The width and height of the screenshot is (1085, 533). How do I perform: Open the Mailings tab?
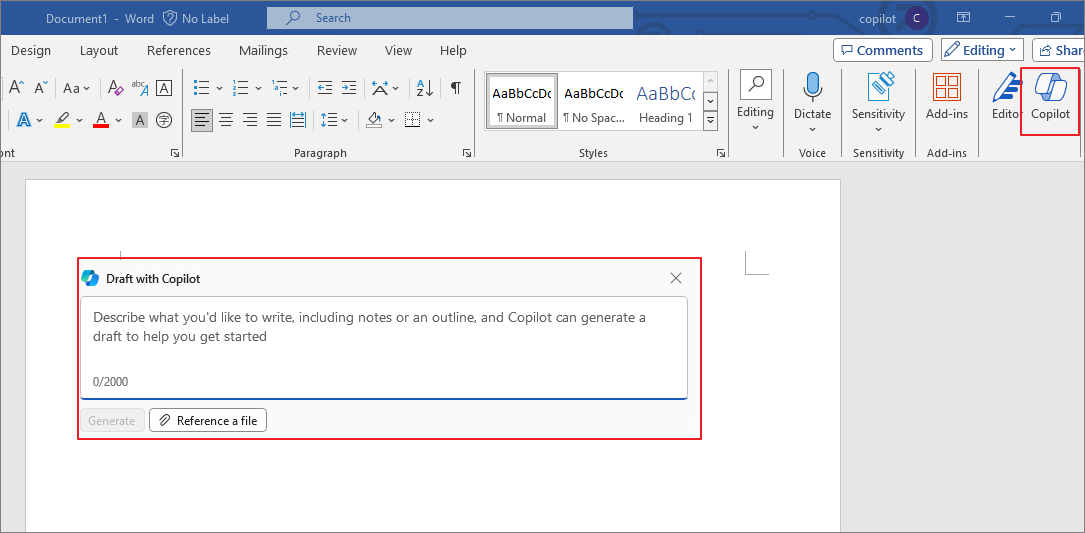click(264, 51)
